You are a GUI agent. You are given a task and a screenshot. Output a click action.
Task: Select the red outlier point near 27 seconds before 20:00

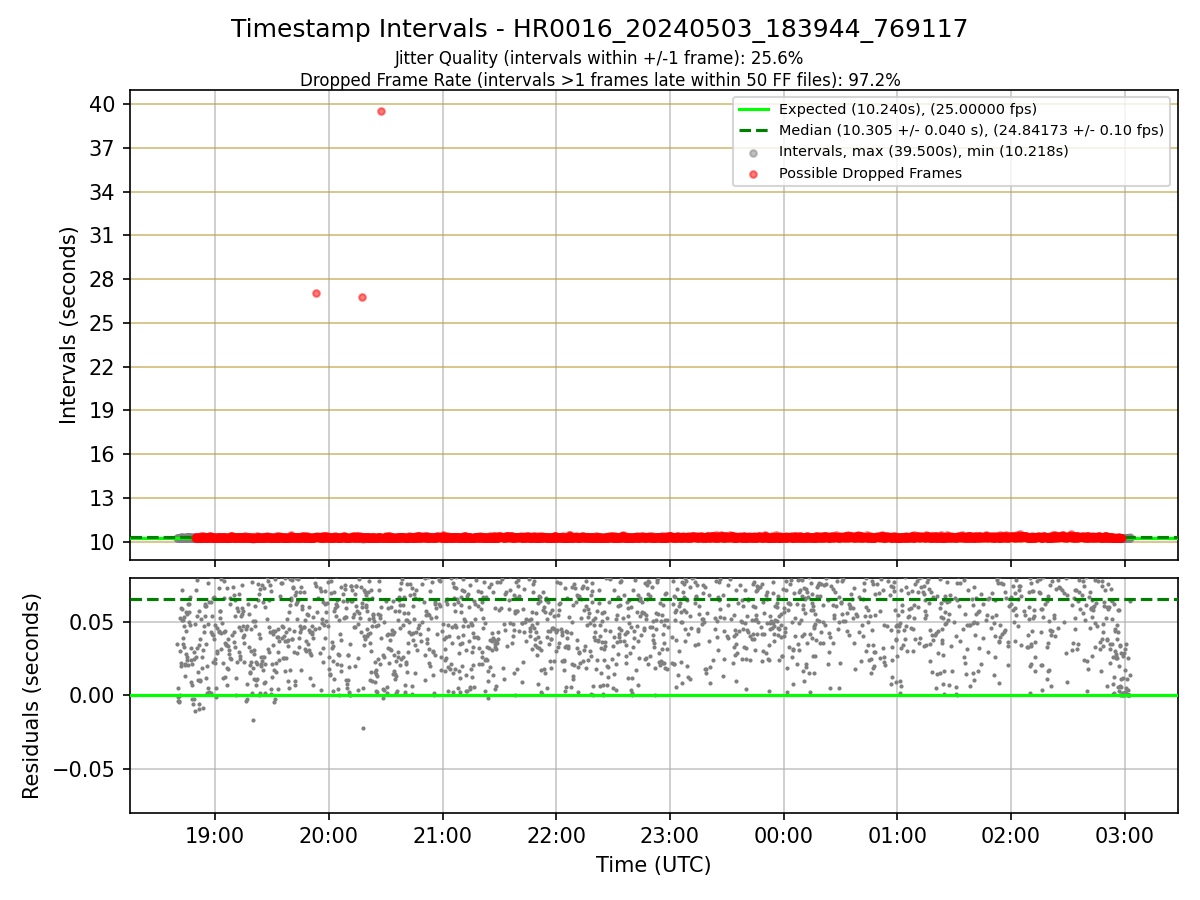click(316, 293)
